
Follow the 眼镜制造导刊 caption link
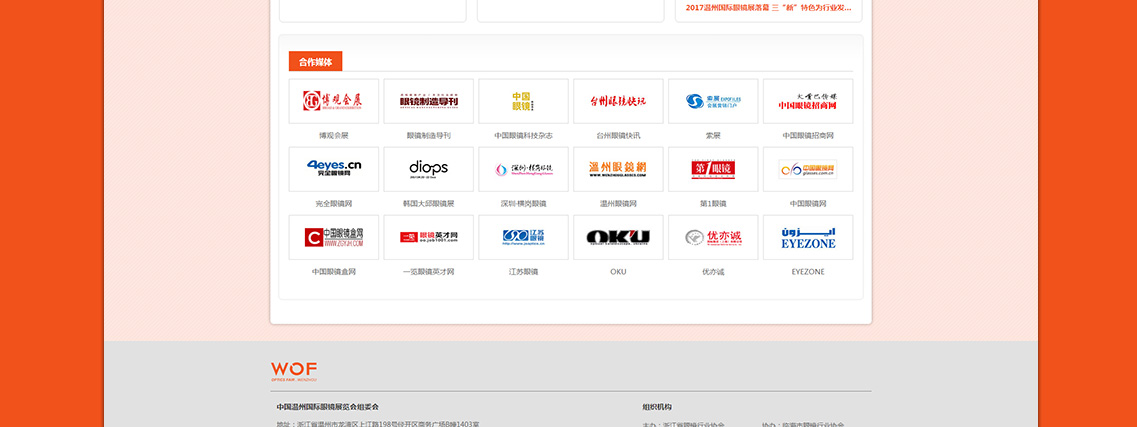pyautogui.click(x=429, y=136)
